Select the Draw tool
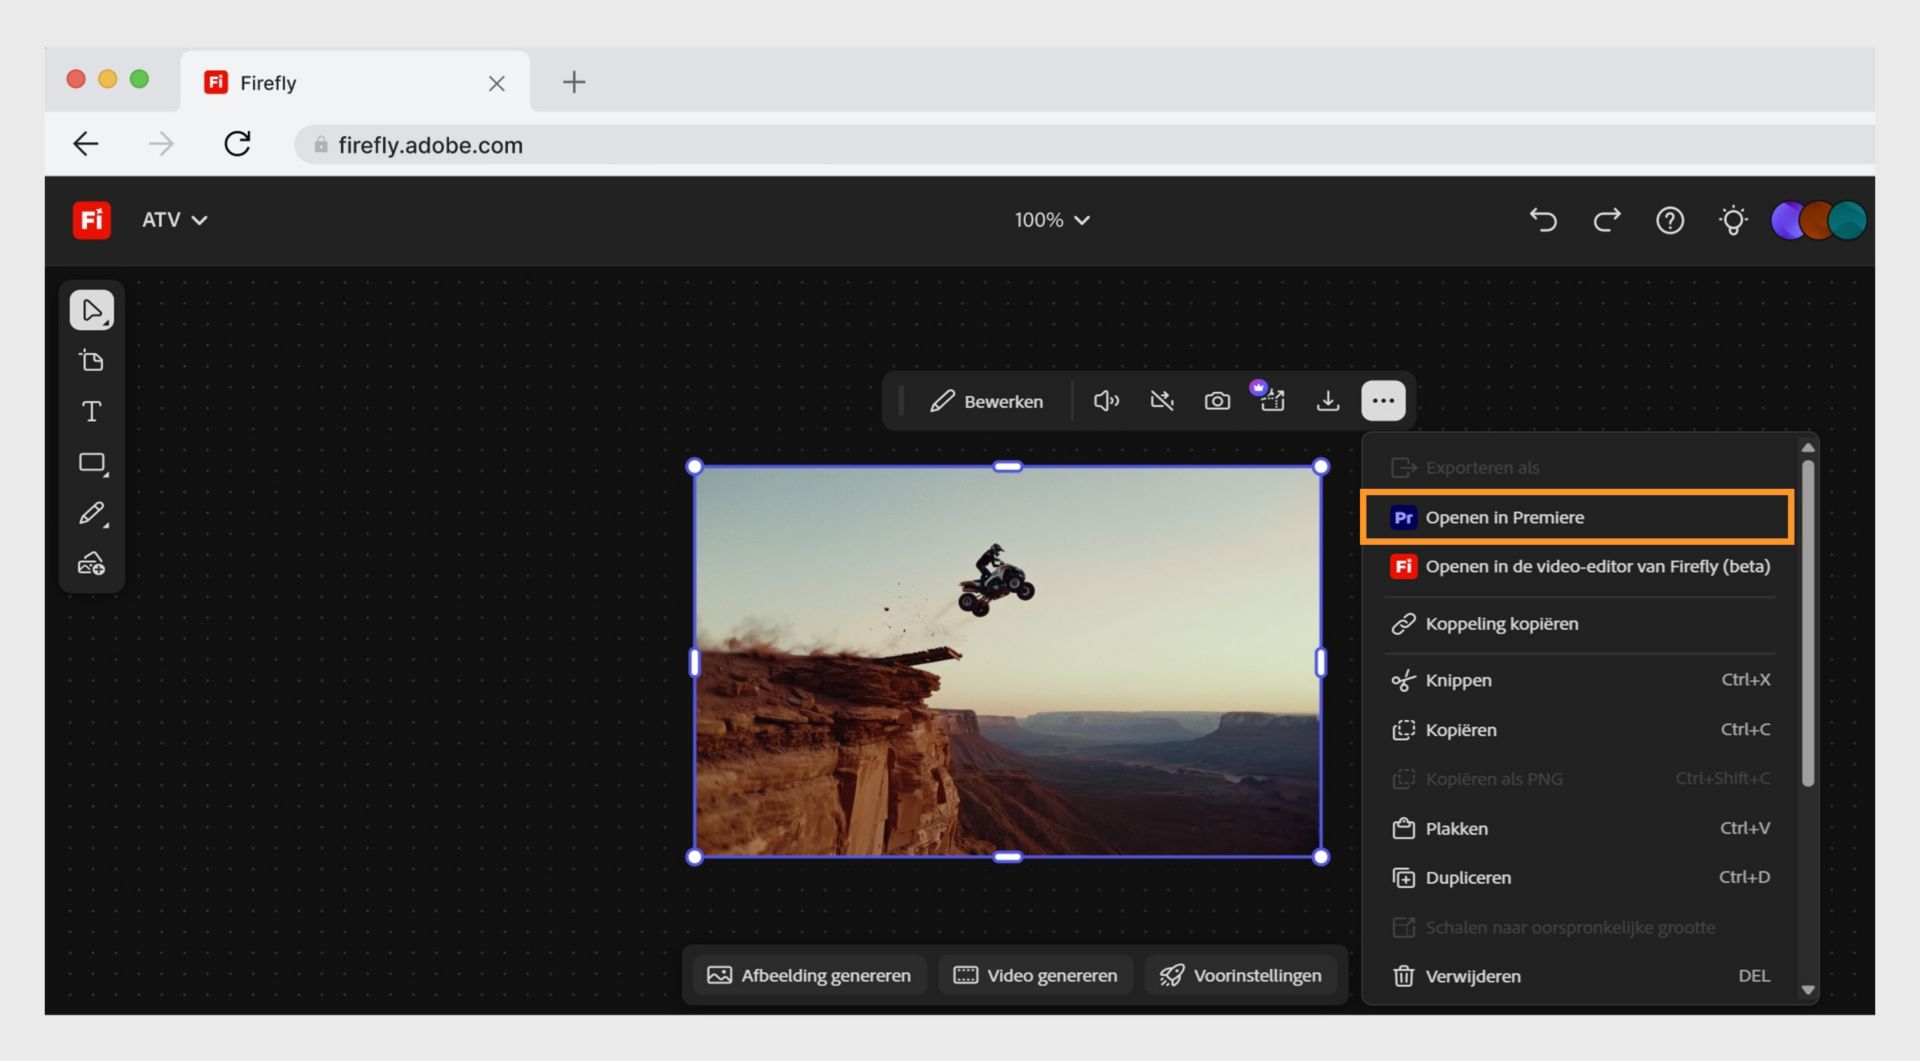This screenshot has width=1920, height=1061. tap(91, 513)
